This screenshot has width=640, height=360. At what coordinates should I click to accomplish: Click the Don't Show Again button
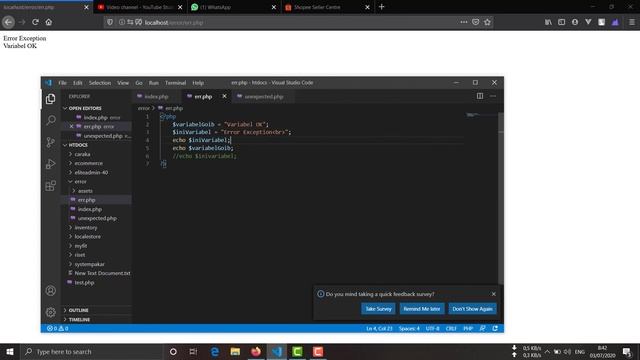[472, 309]
